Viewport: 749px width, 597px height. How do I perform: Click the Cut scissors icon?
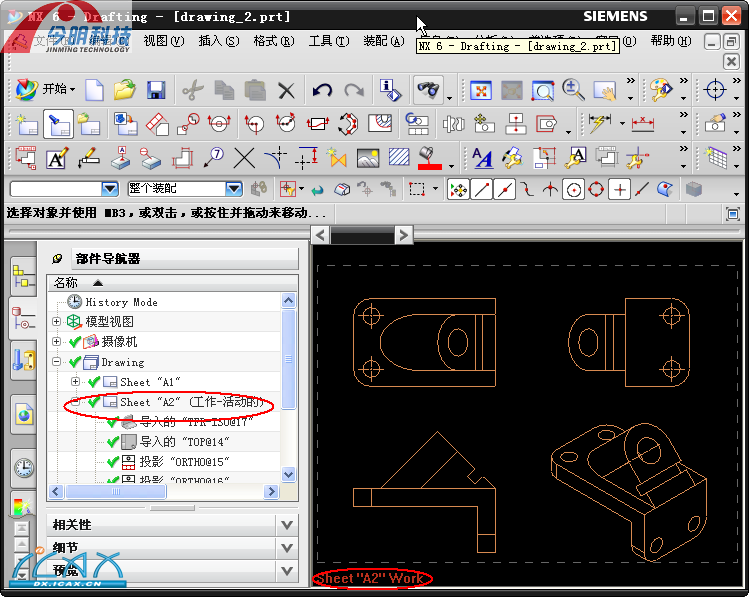[x=192, y=91]
